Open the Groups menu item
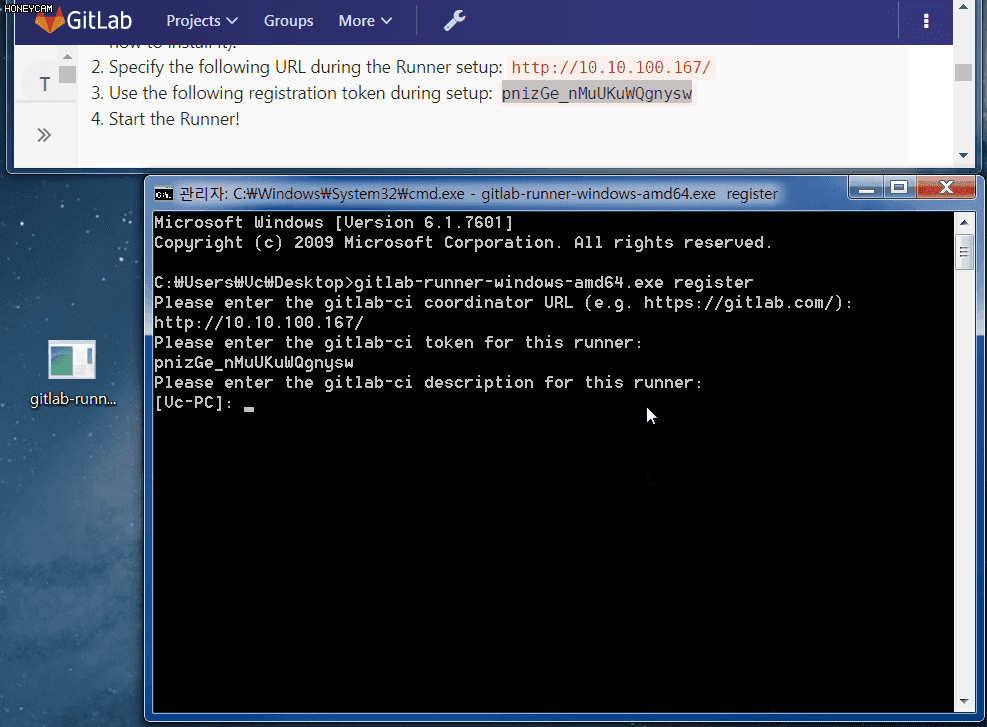The width and height of the screenshot is (987, 727). point(288,21)
